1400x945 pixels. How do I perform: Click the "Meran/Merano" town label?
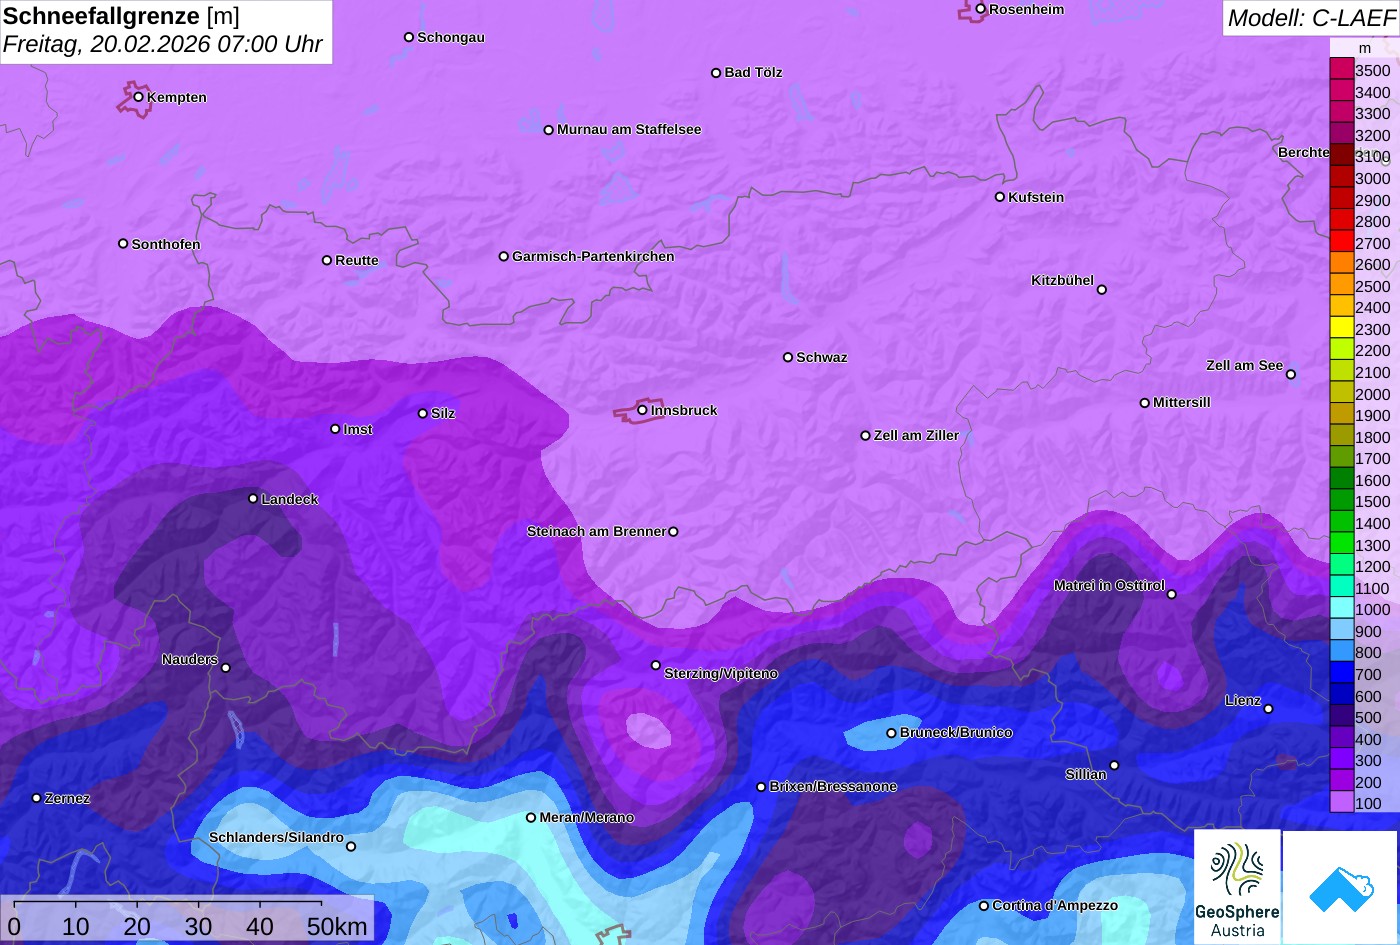(587, 817)
